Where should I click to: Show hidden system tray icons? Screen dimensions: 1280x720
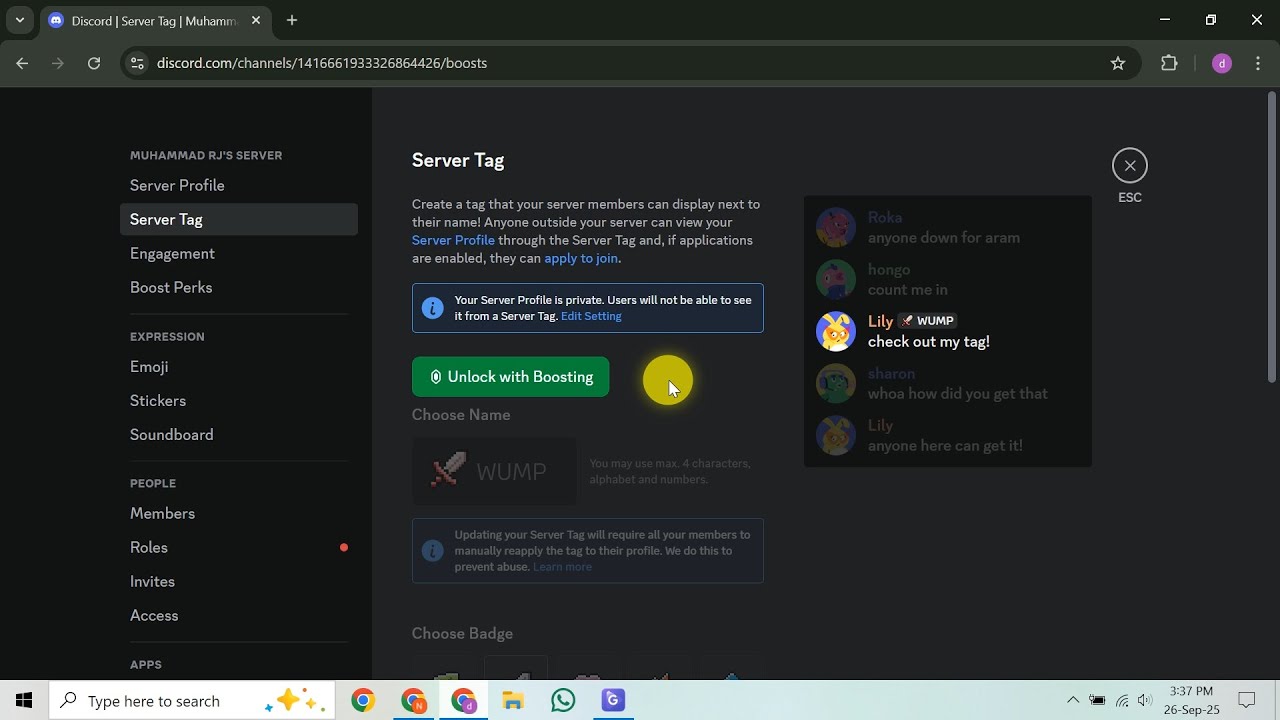click(x=1073, y=701)
